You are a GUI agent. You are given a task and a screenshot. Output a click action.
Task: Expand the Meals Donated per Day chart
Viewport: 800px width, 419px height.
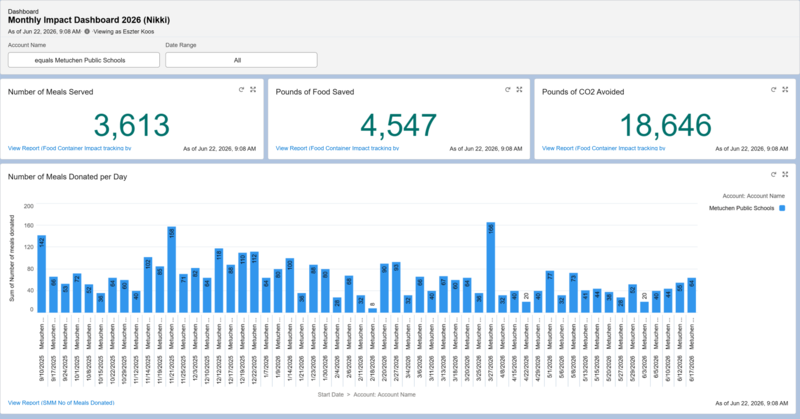tap(785, 175)
